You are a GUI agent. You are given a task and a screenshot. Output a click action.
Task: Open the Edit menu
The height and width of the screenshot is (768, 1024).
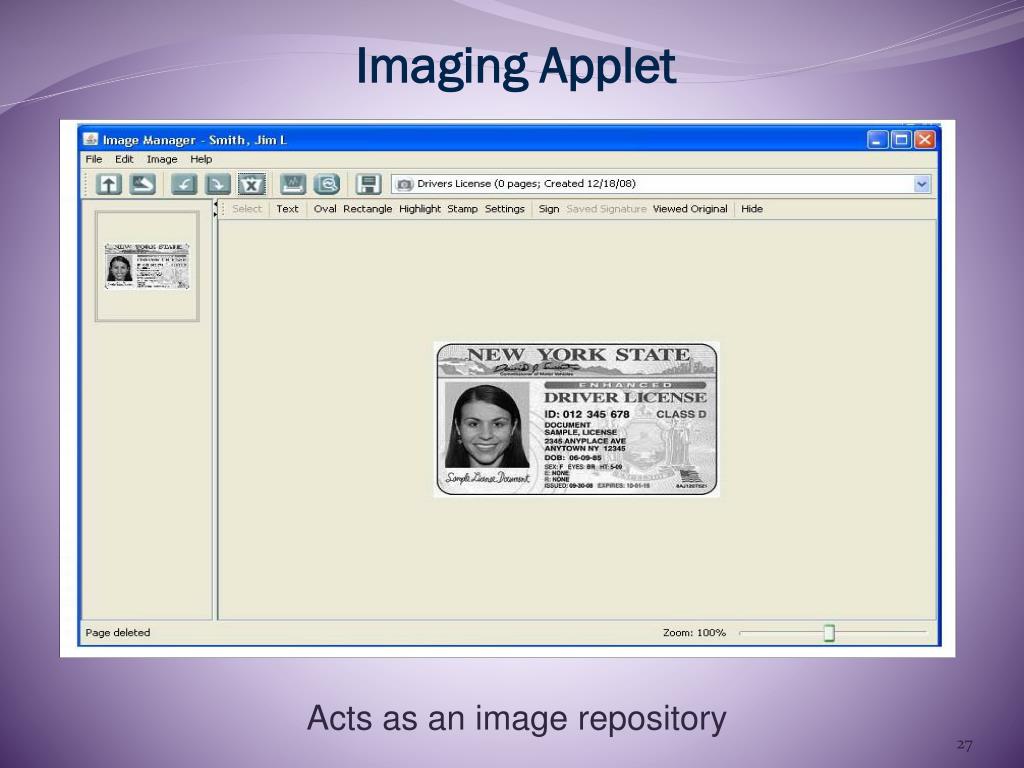tap(124, 159)
